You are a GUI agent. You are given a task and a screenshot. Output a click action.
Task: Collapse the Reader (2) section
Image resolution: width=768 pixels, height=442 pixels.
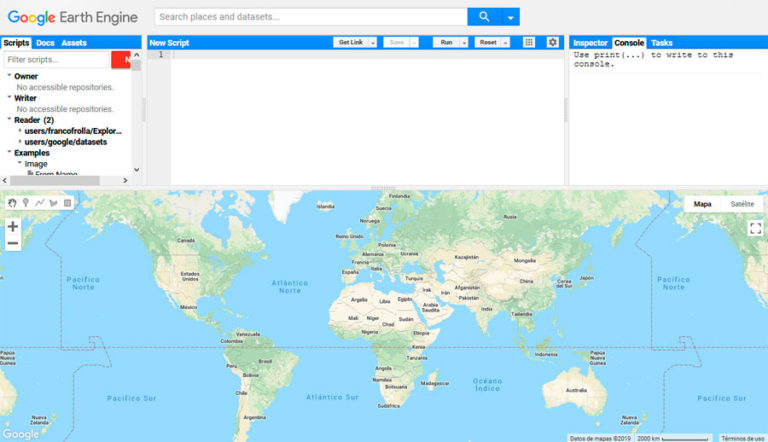pos(9,119)
